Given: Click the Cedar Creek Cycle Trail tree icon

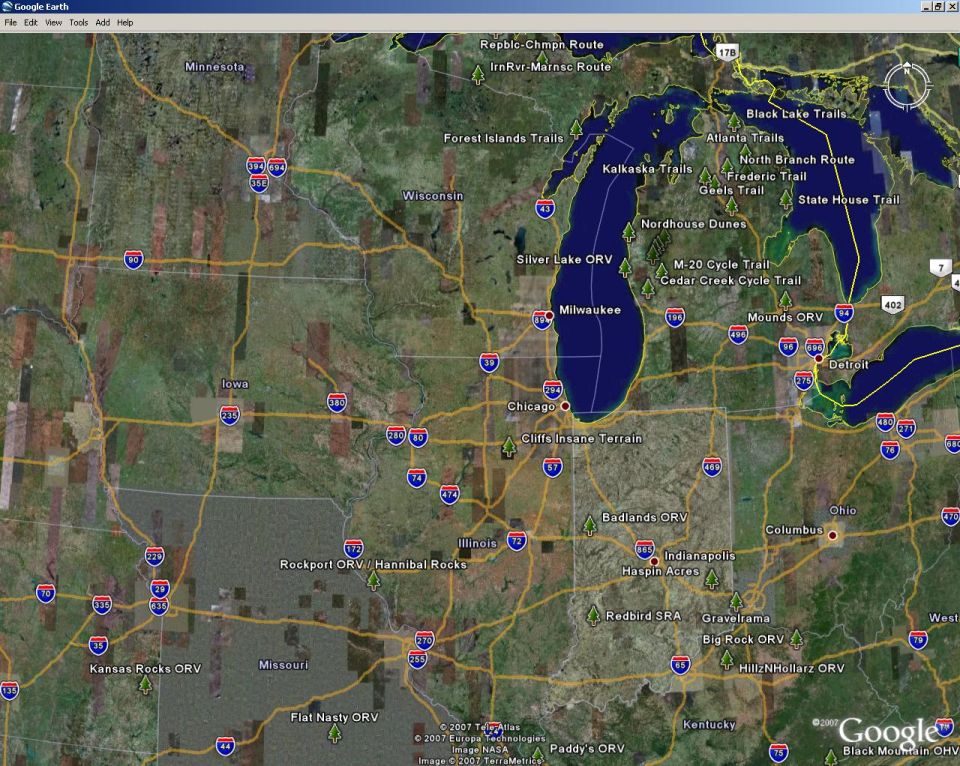Looking at the screenshot, I should pyautogui.click(x=648, y=288).
